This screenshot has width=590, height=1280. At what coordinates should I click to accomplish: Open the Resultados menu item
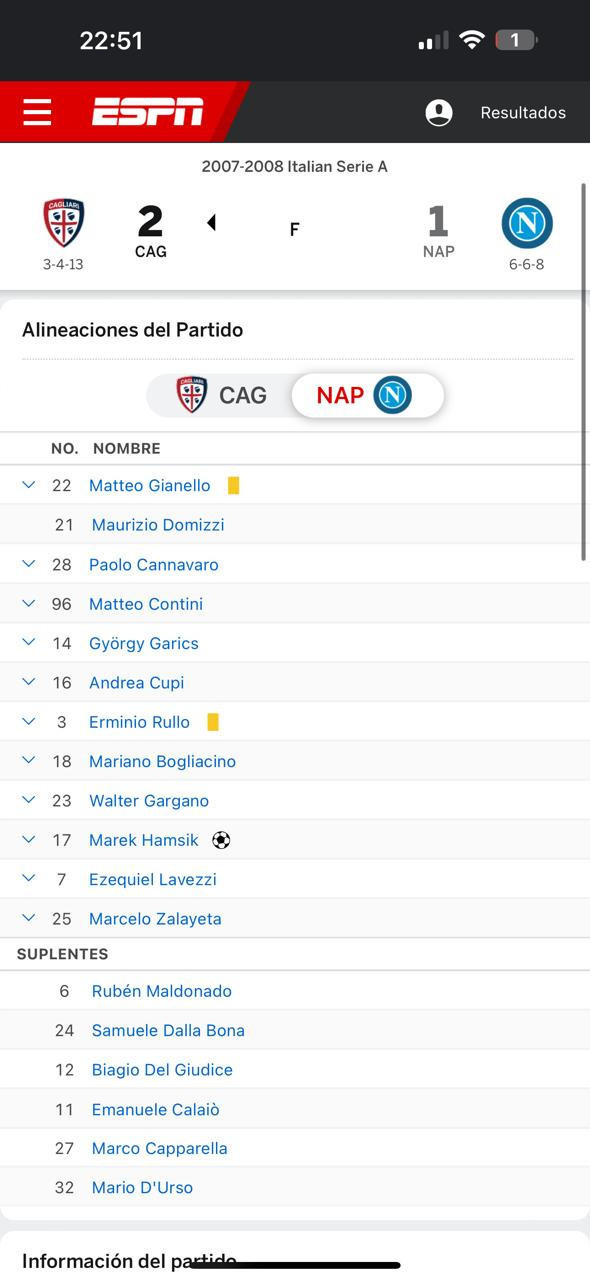523,113
